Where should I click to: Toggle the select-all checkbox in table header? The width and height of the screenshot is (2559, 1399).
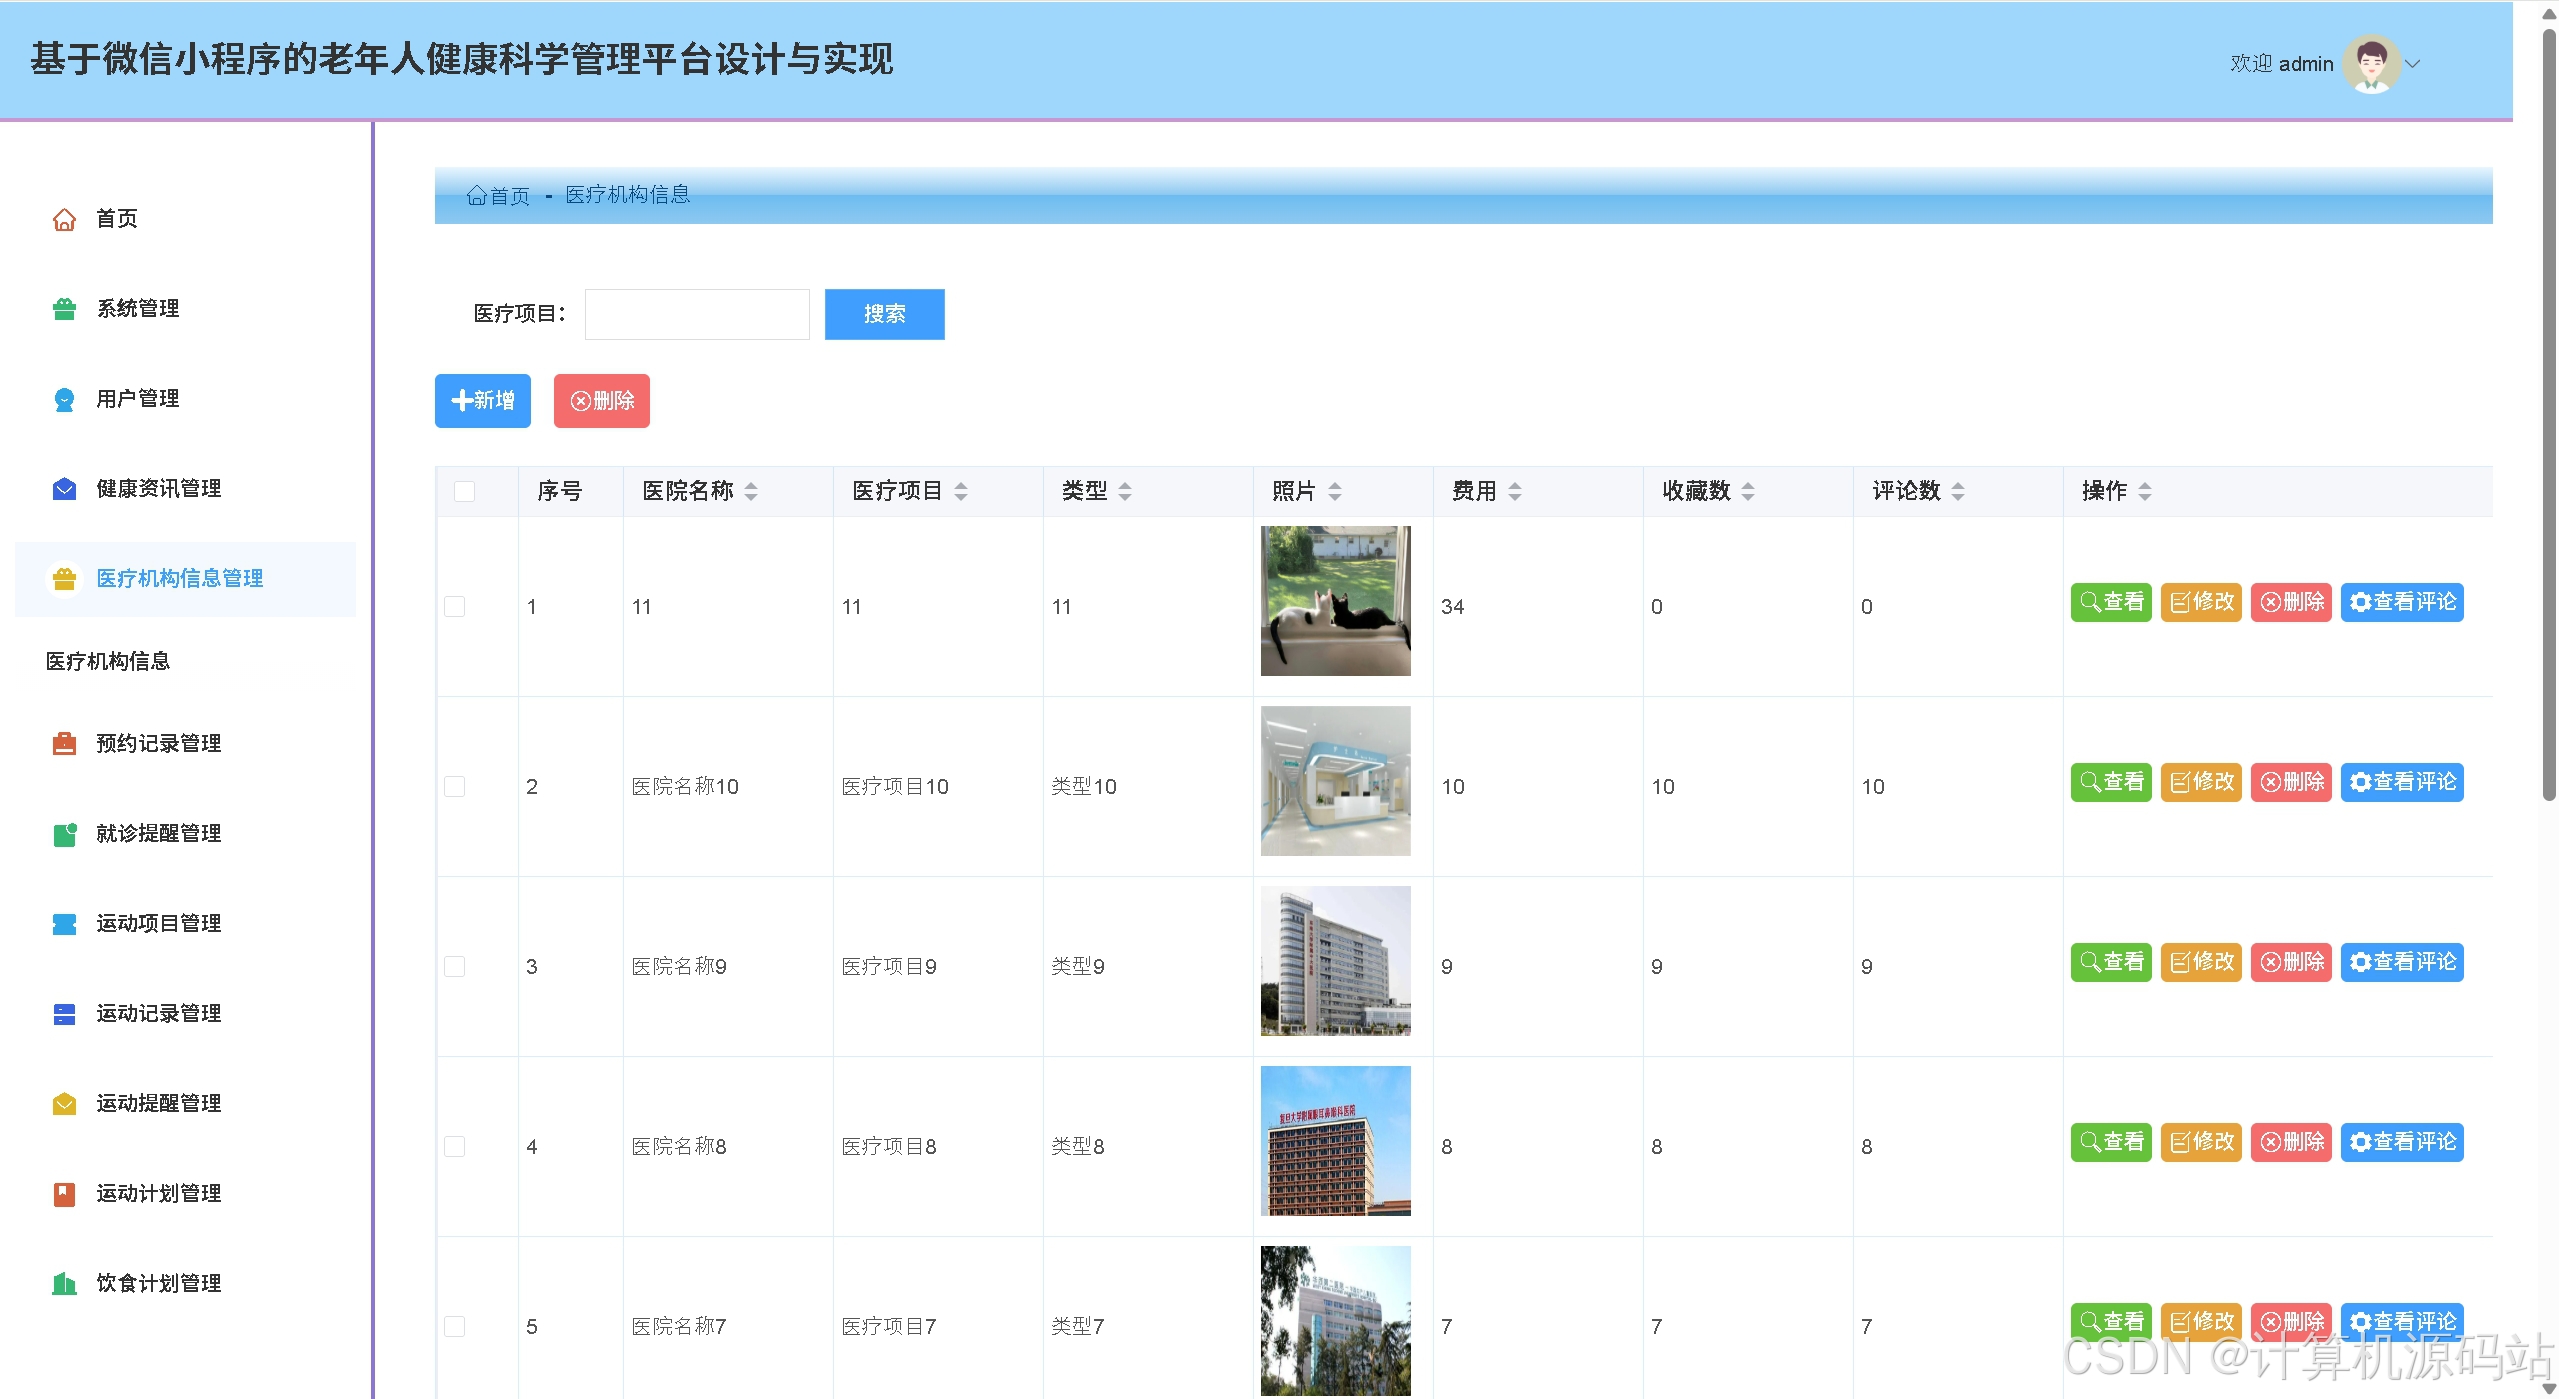pyautogui.click(x=464, y=491)
